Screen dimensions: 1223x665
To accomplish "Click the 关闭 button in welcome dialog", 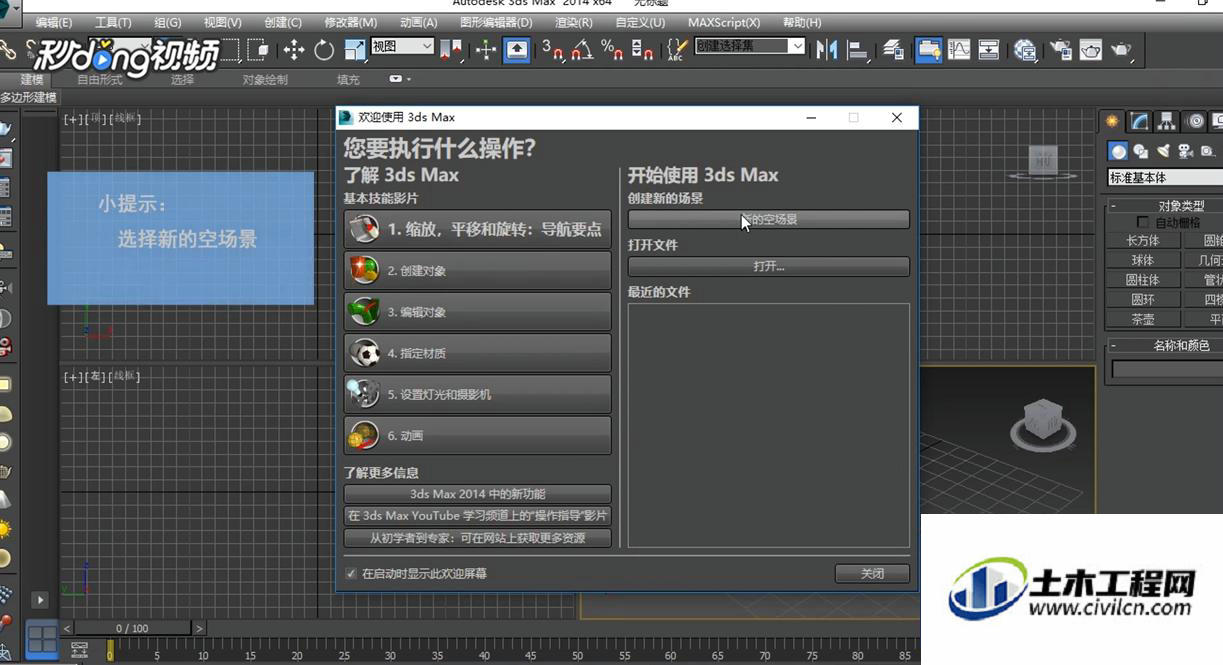I will (x=872, y=574).
